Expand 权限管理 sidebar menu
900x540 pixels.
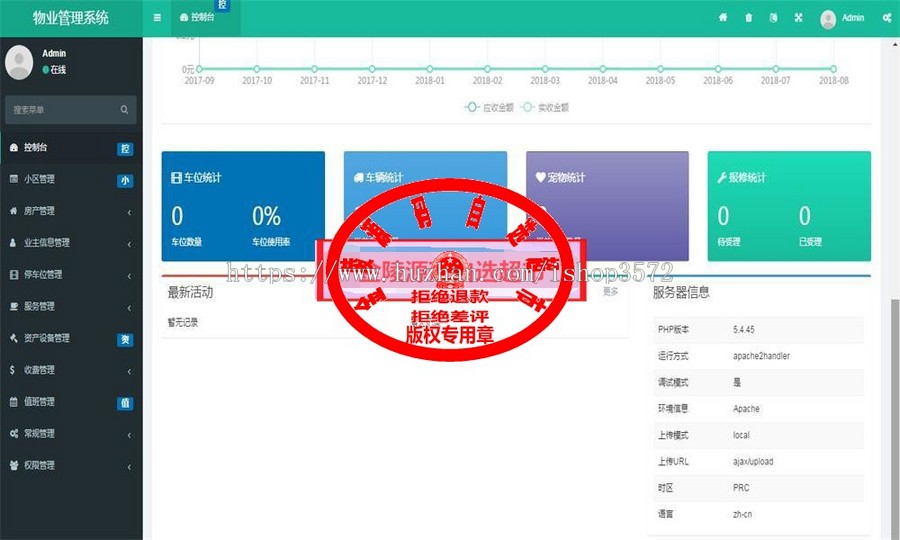[71, 465]
